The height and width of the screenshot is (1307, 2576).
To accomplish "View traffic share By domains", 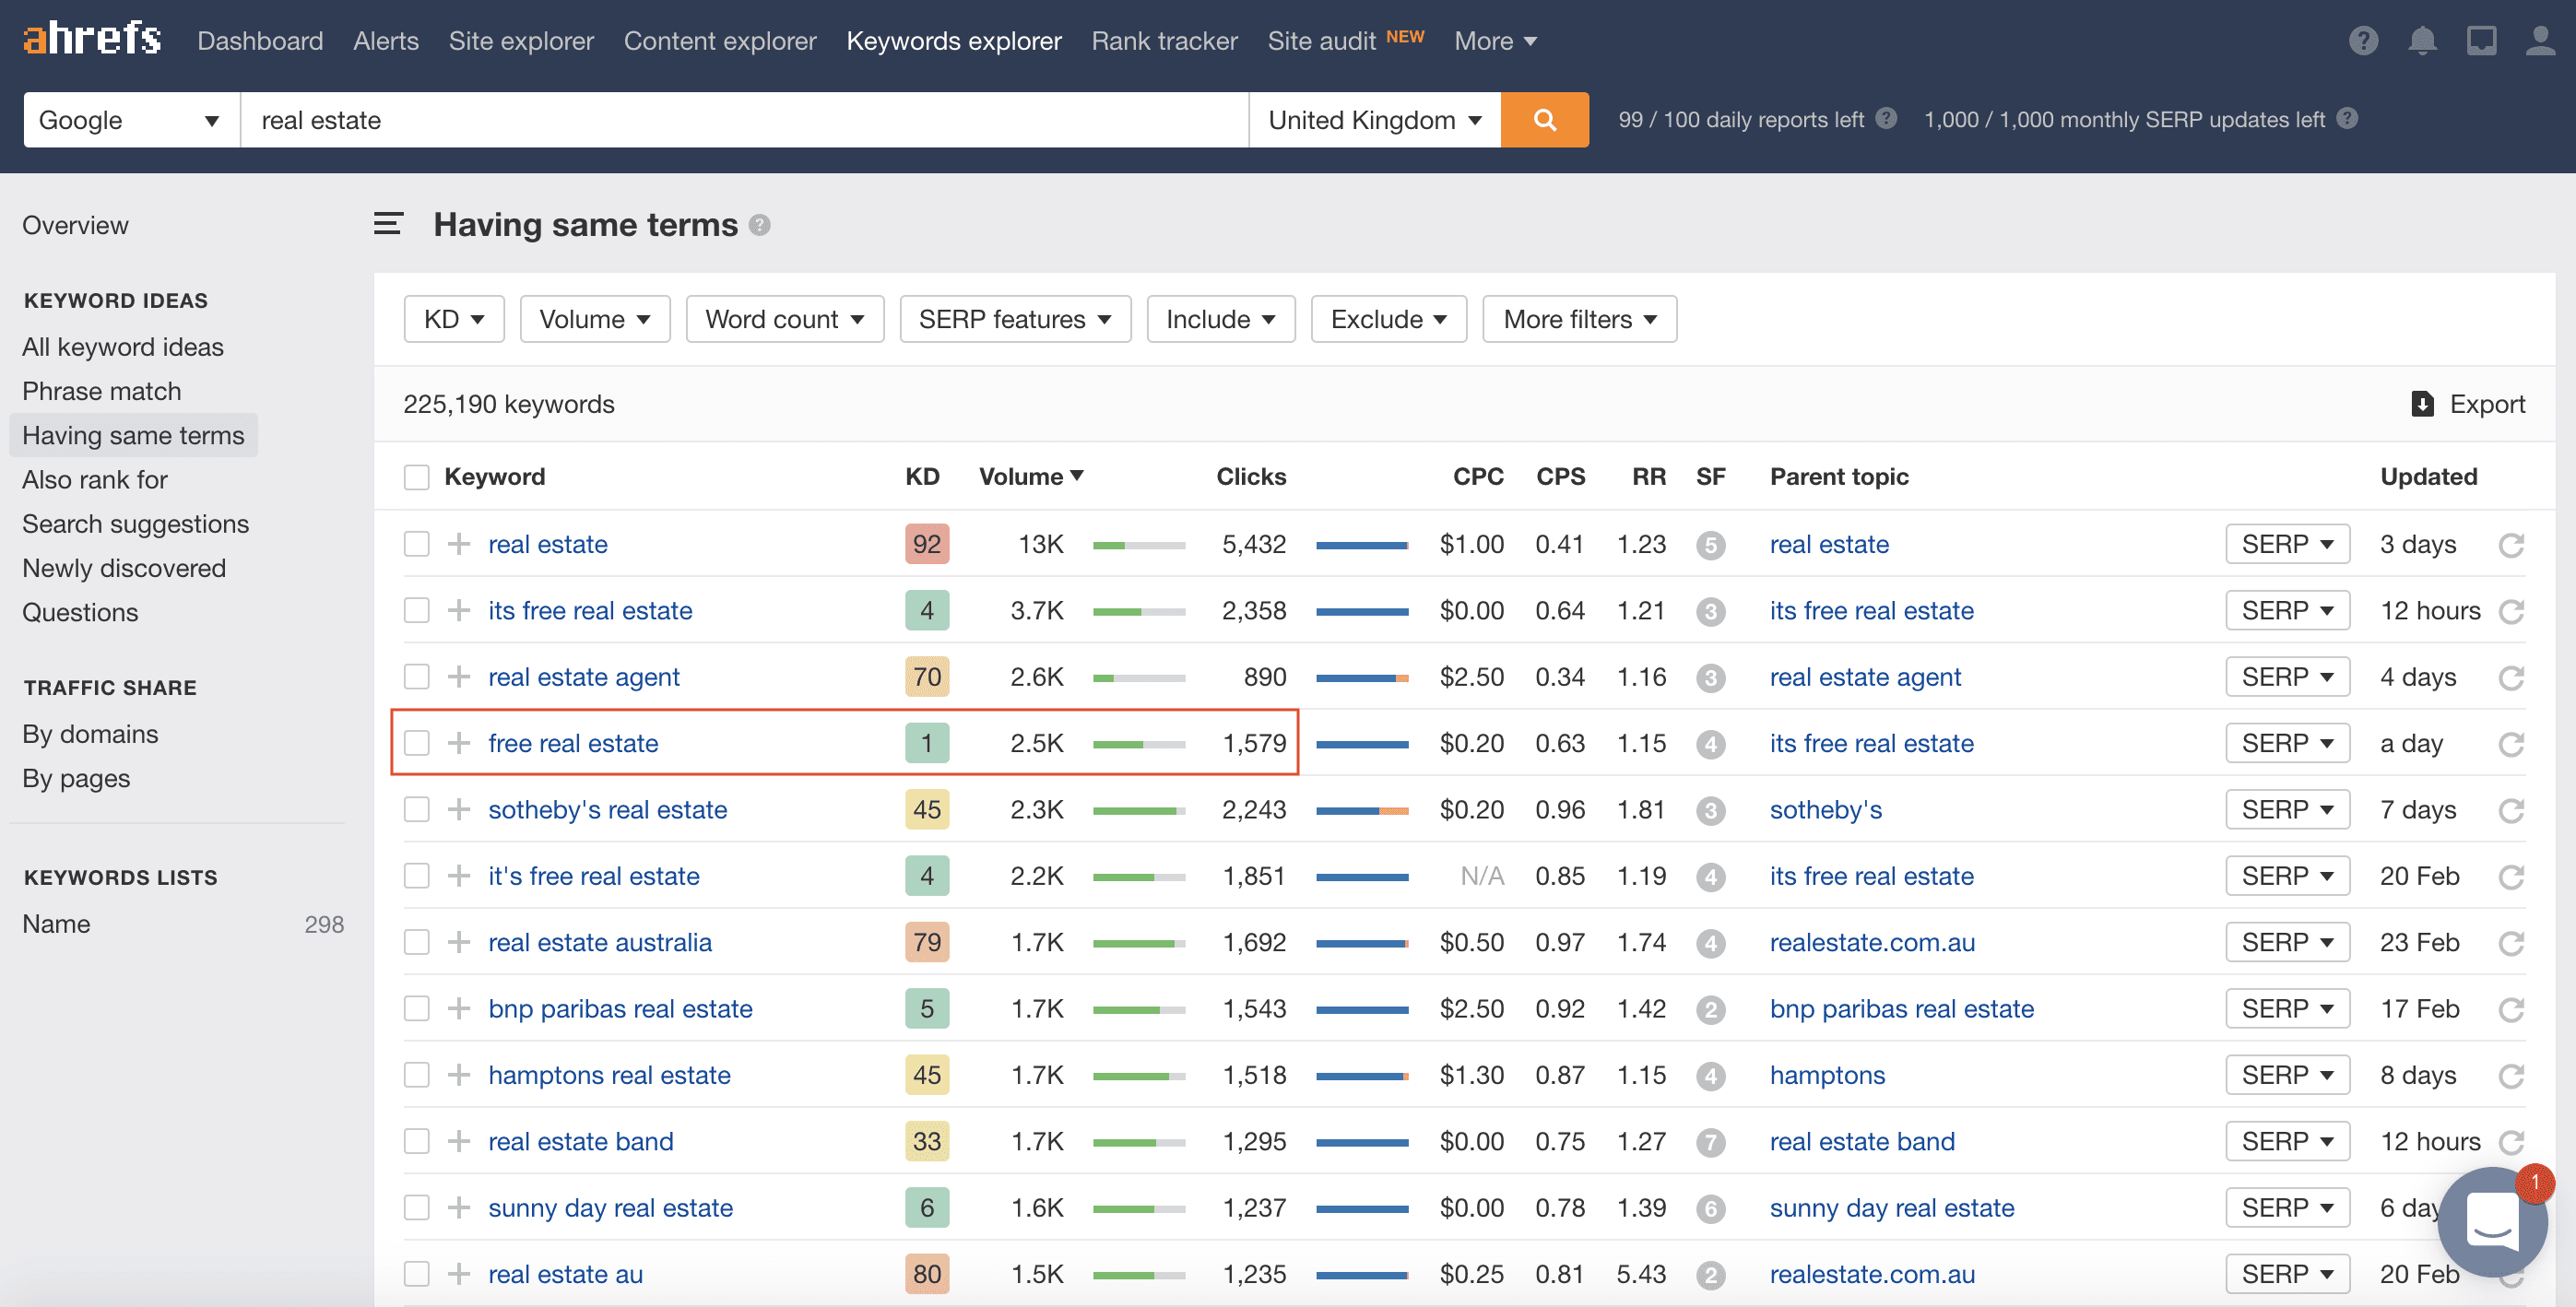I will pos(90,734).
